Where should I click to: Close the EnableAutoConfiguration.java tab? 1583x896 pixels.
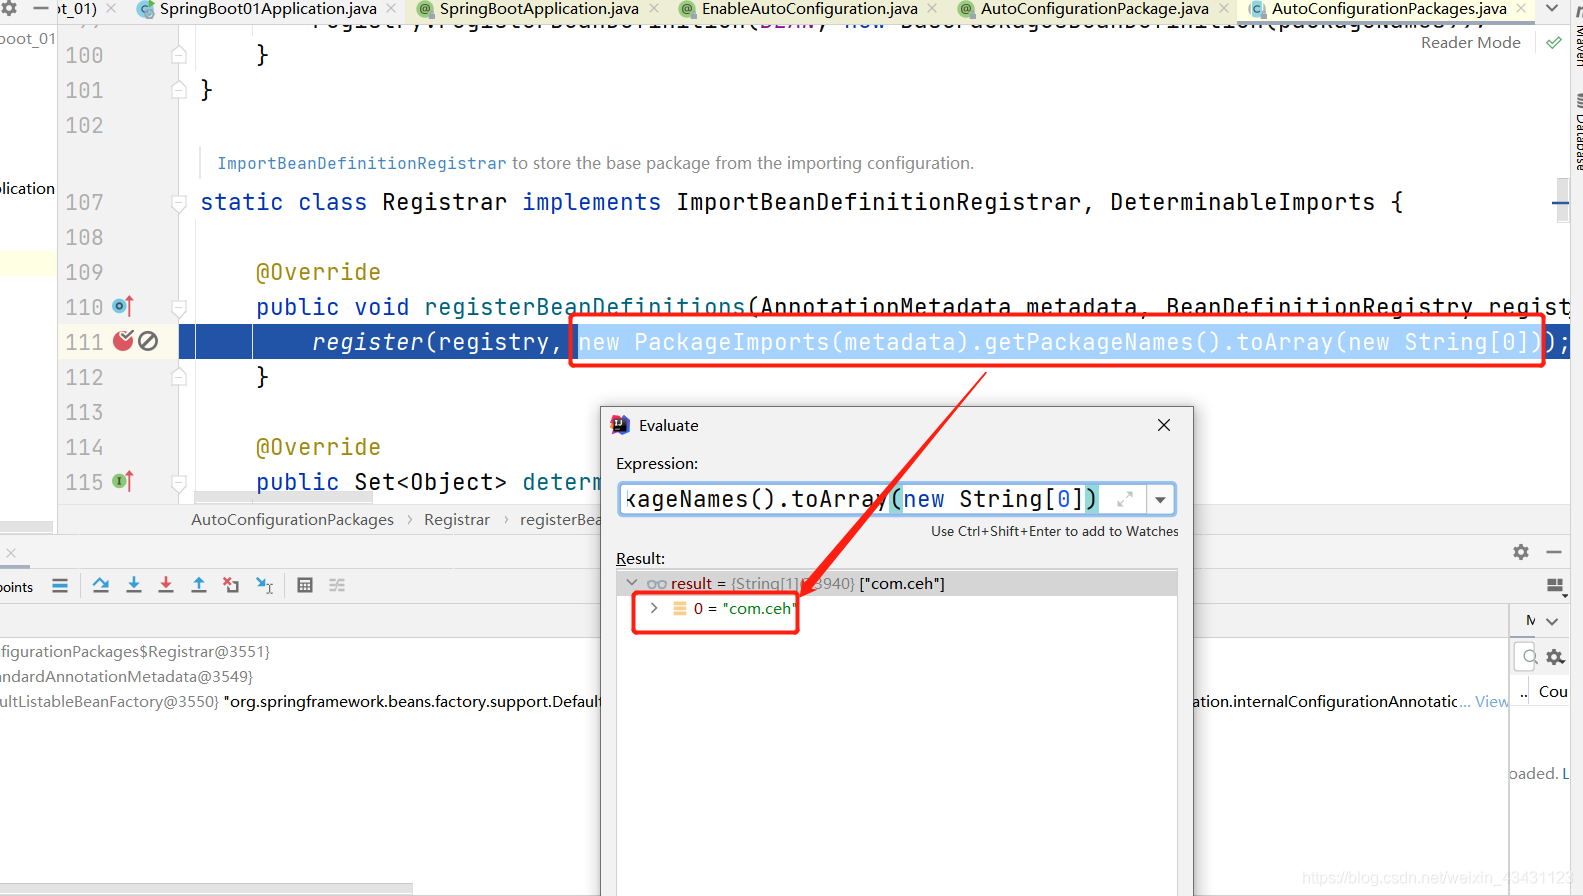932,9
